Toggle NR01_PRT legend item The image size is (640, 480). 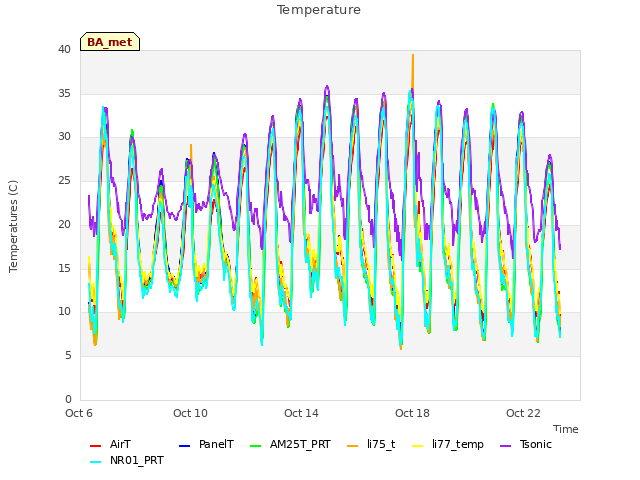127,460
